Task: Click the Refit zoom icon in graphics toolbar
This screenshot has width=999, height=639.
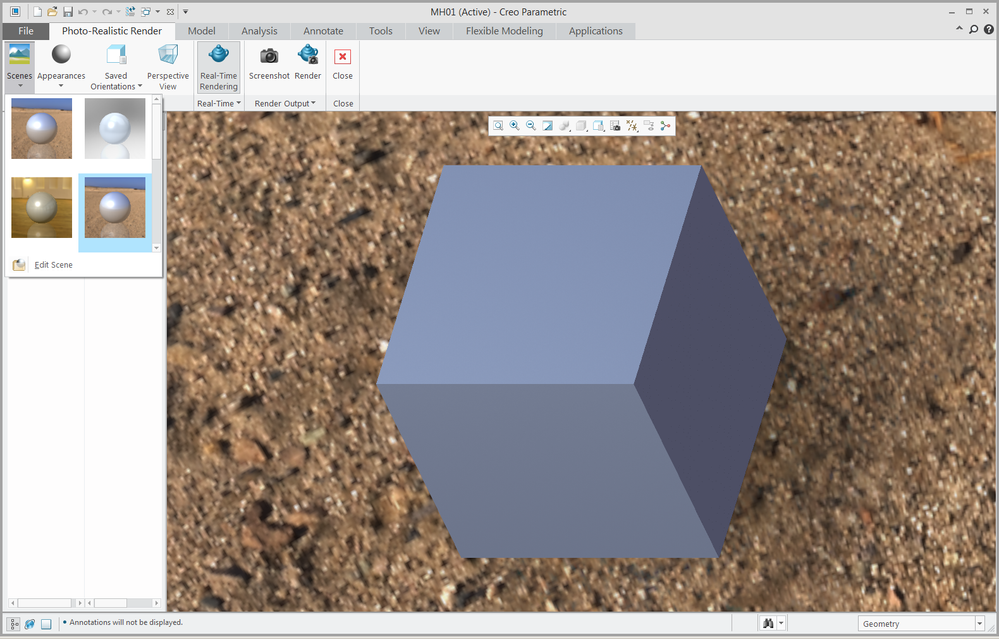Action: click(498, 126)
